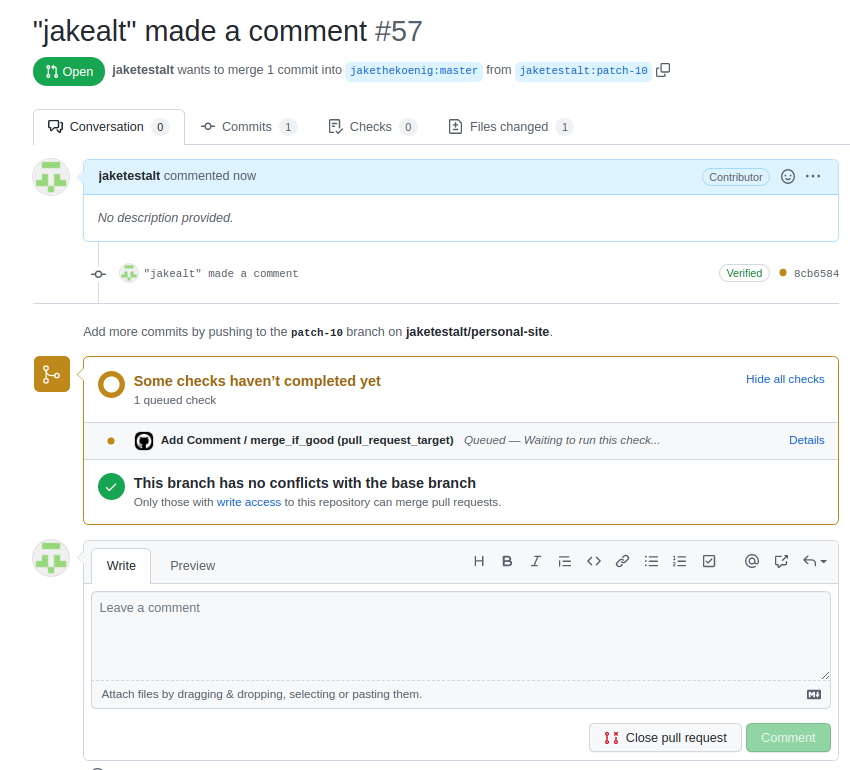
Task: Open the commit message "jakealt" made a comment
Action: point(221,273)
